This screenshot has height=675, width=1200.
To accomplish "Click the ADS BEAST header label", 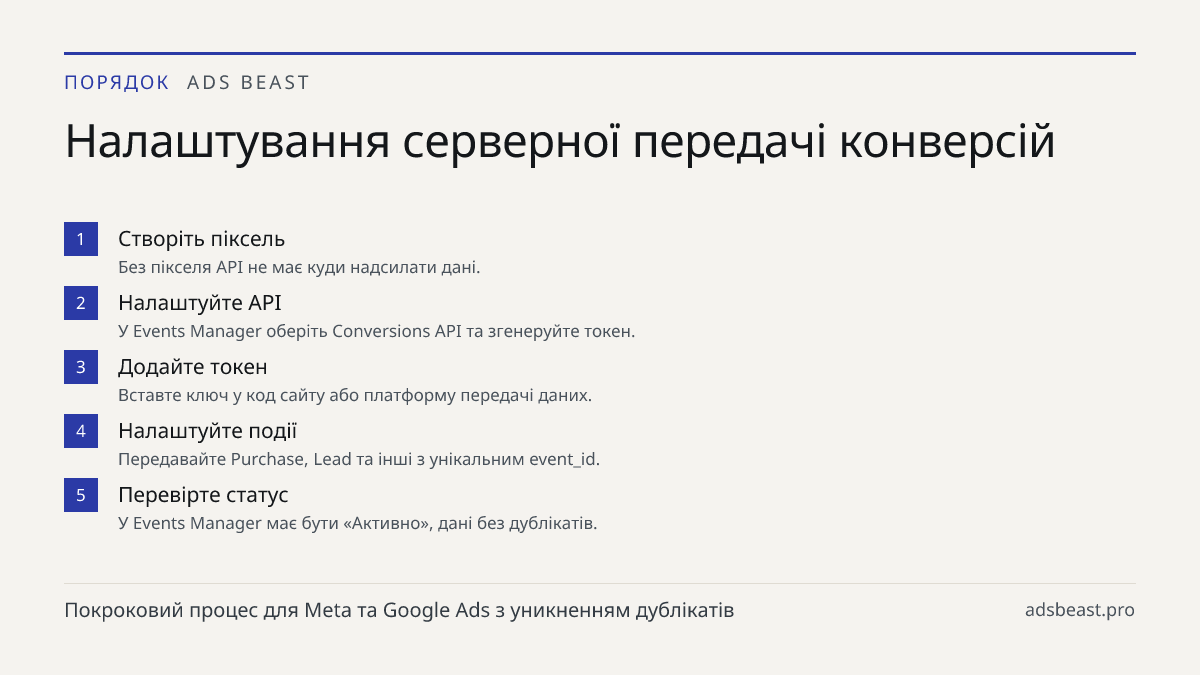I will (x=248, y=83).
